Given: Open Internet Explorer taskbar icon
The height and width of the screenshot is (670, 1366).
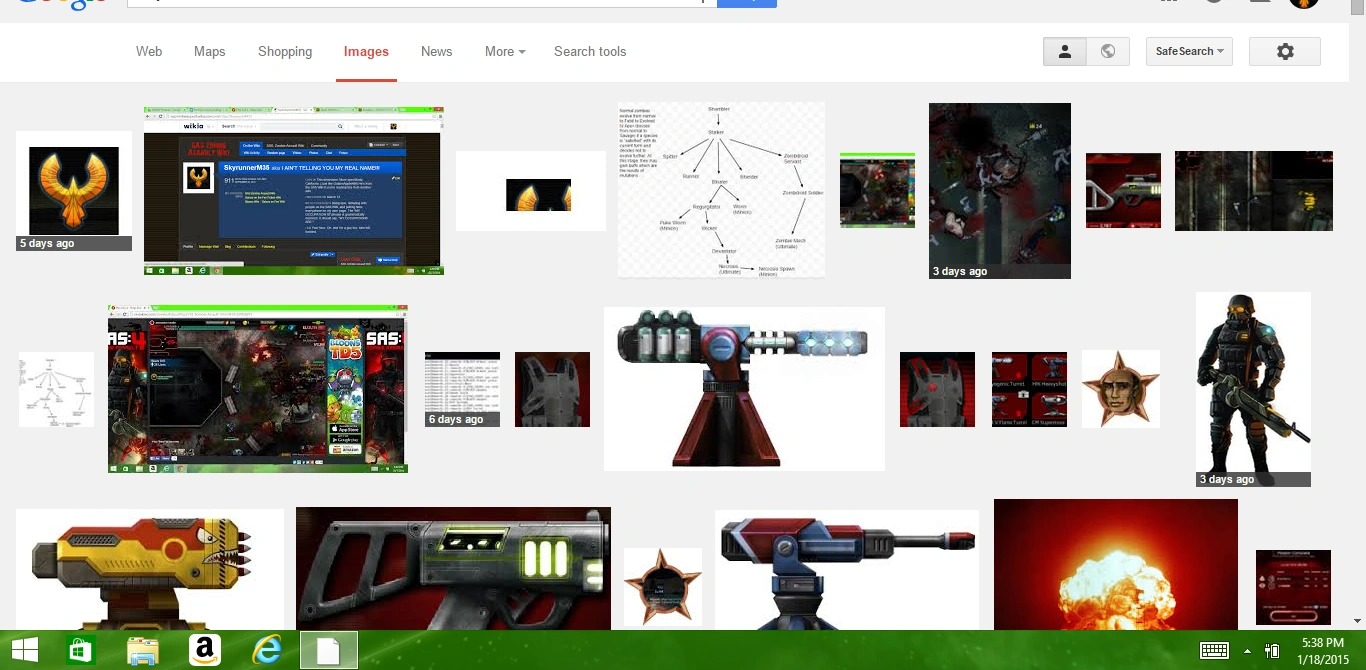Looking at the screenshot, I should (x=267, y=652).
